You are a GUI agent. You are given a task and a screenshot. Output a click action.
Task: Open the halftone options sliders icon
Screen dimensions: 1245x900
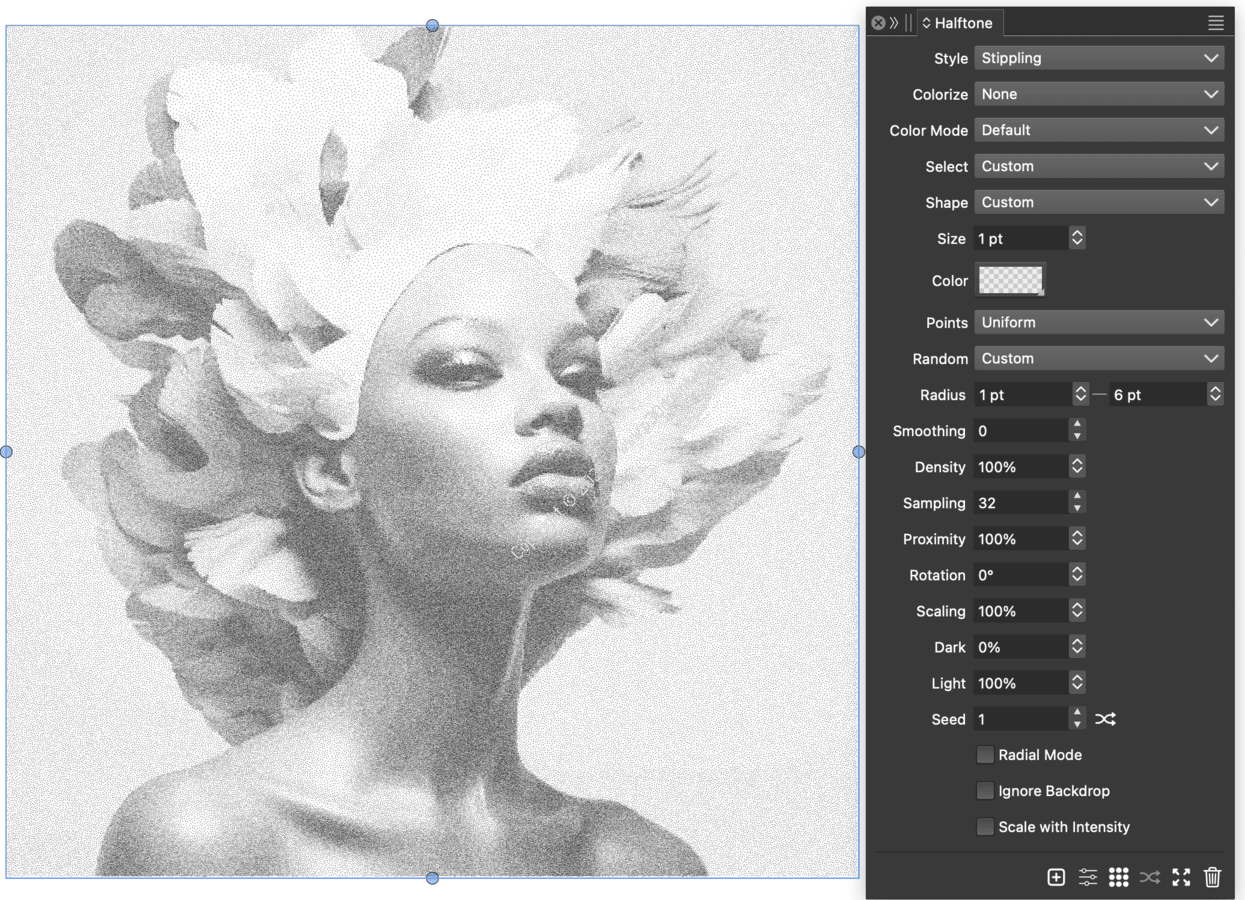point(1088,877)
